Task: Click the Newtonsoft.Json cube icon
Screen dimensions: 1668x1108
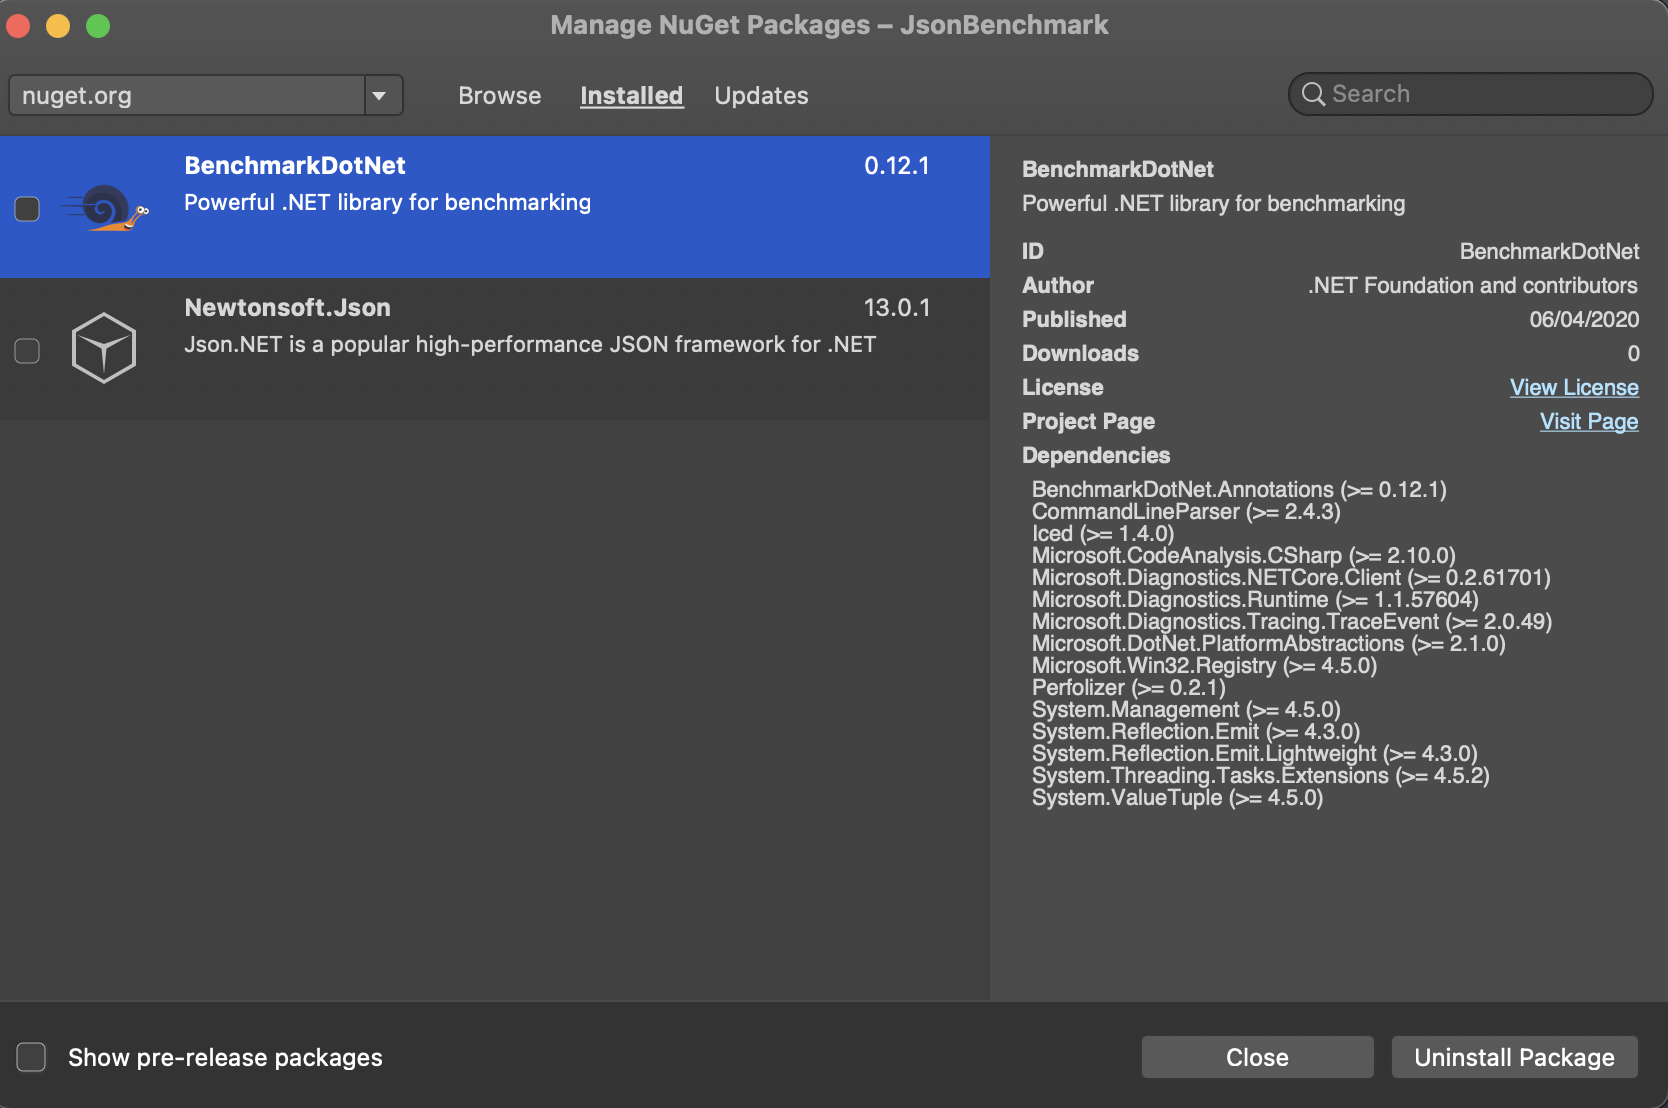Action: (x=103, y=347)
